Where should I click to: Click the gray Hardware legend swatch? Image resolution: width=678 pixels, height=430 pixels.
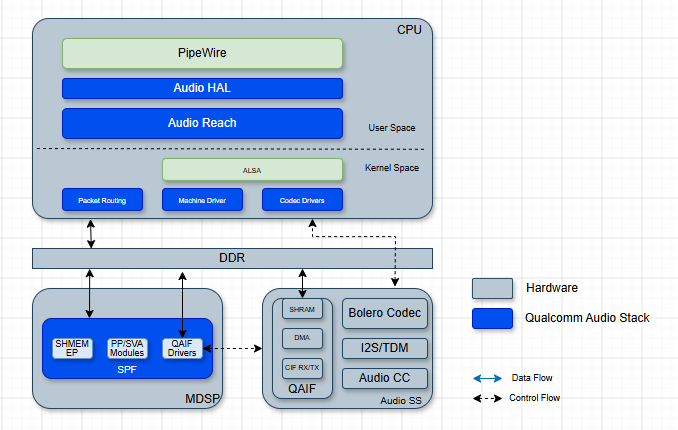coord(493,289)
